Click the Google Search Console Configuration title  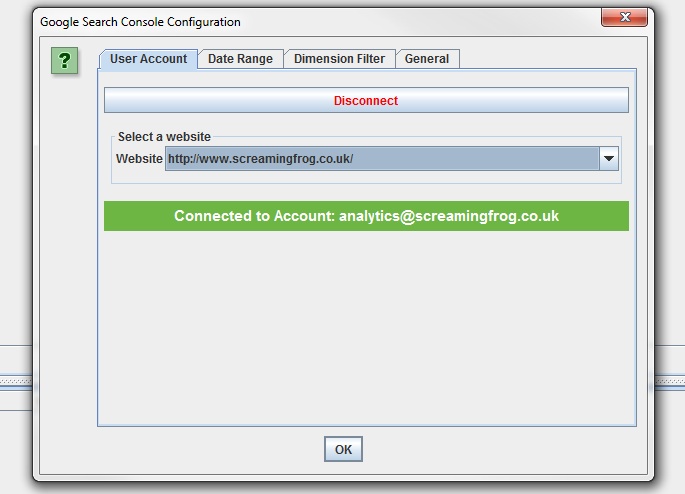pyautogui.click(x=140, y=22)
